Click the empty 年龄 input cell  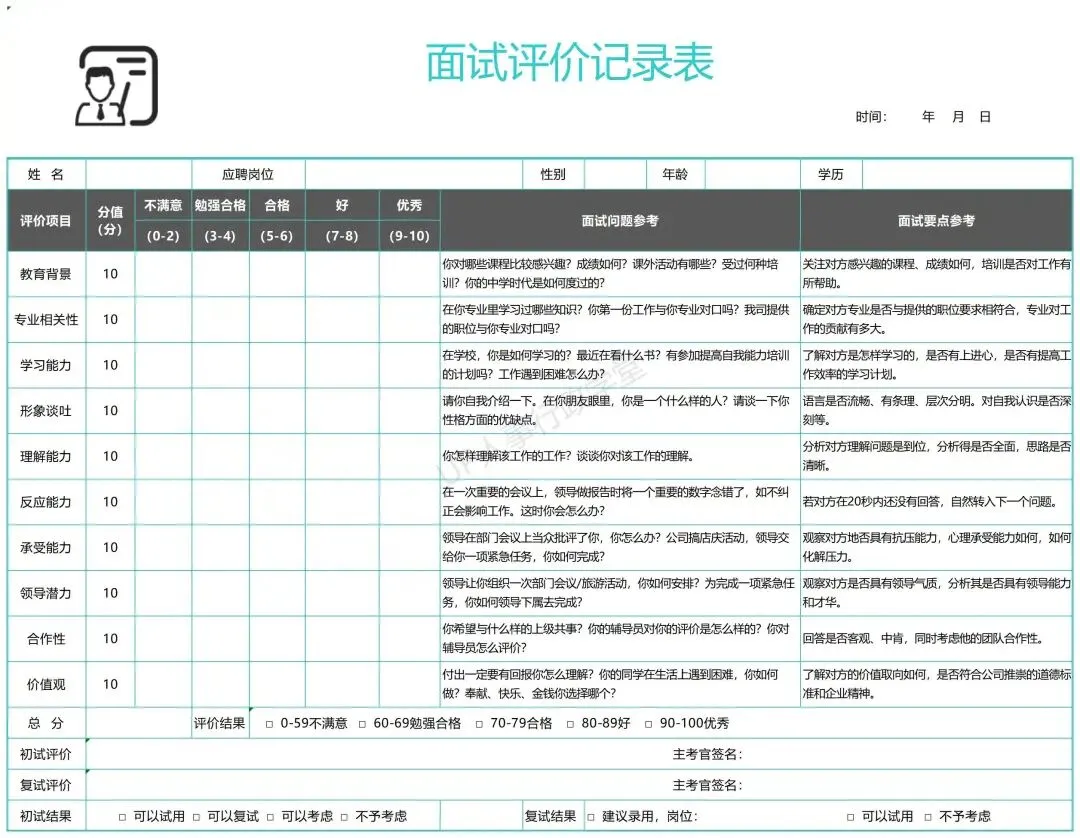(752, 174)
